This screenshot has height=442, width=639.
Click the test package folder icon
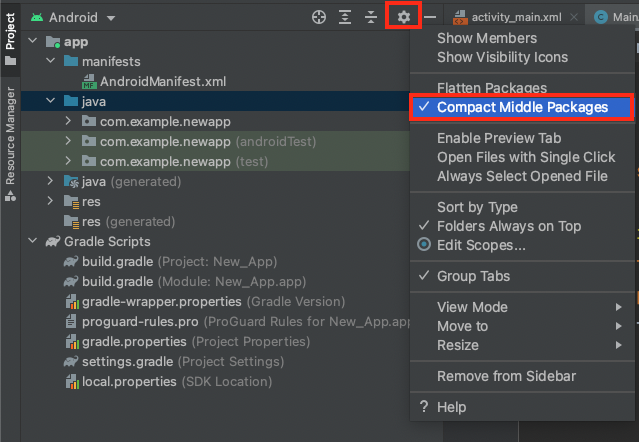click(89, 161)
